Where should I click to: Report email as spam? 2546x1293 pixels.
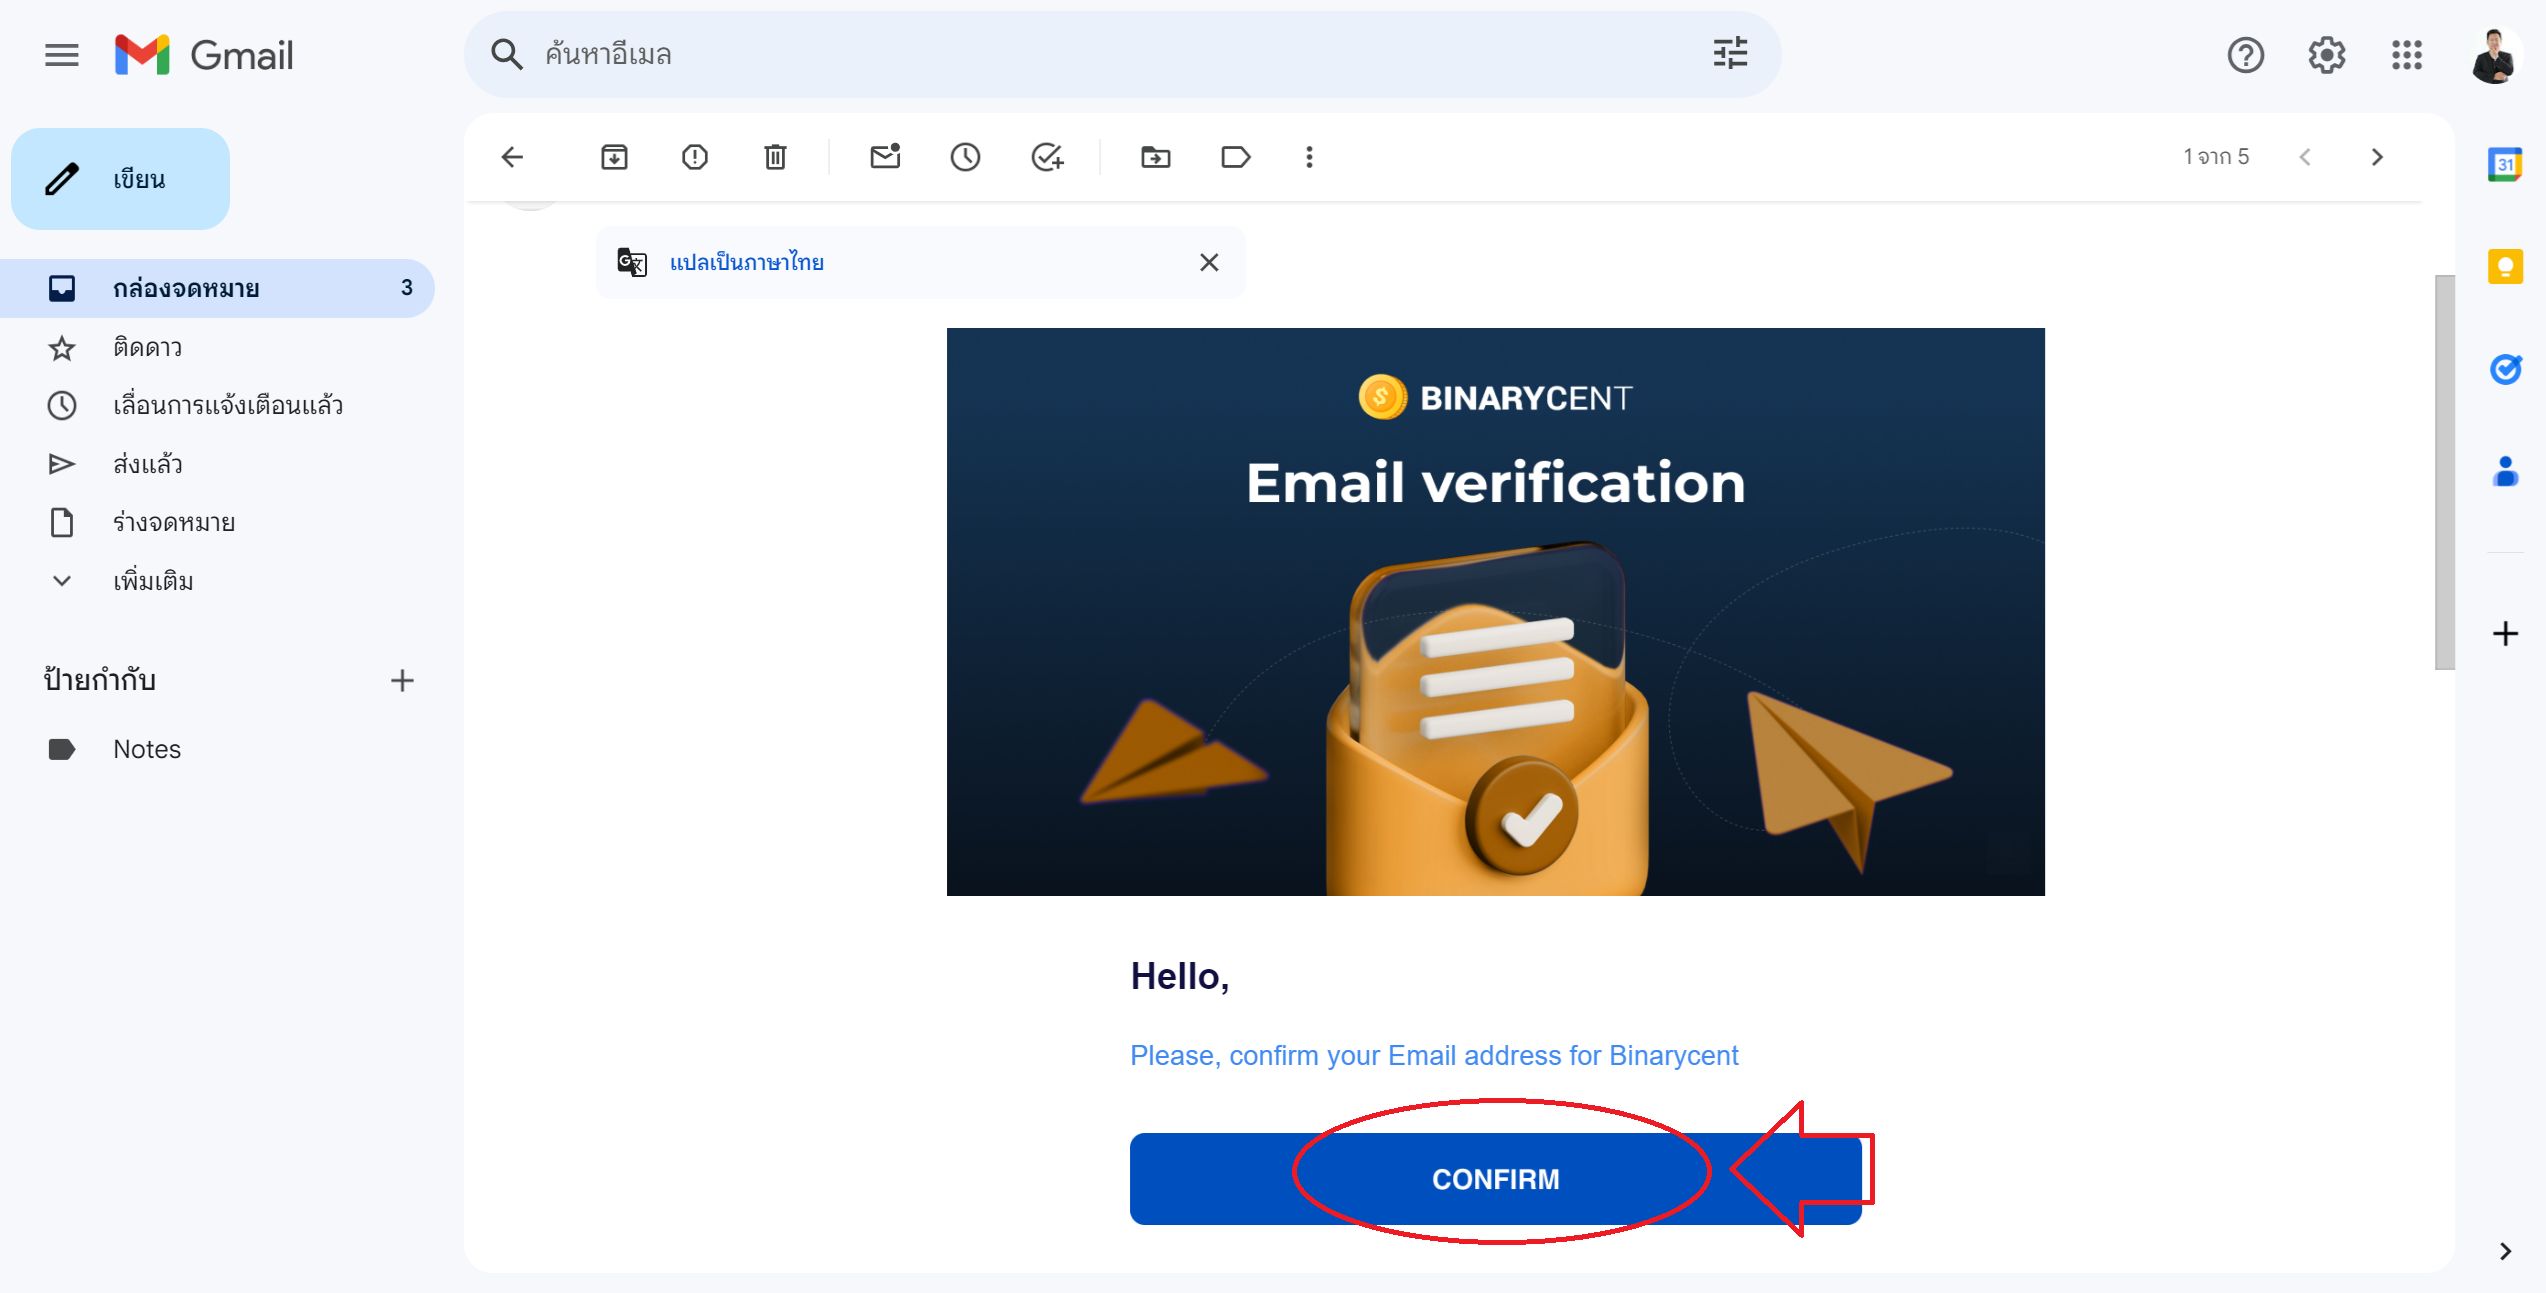pyautogui.click(x=695, y=157)
